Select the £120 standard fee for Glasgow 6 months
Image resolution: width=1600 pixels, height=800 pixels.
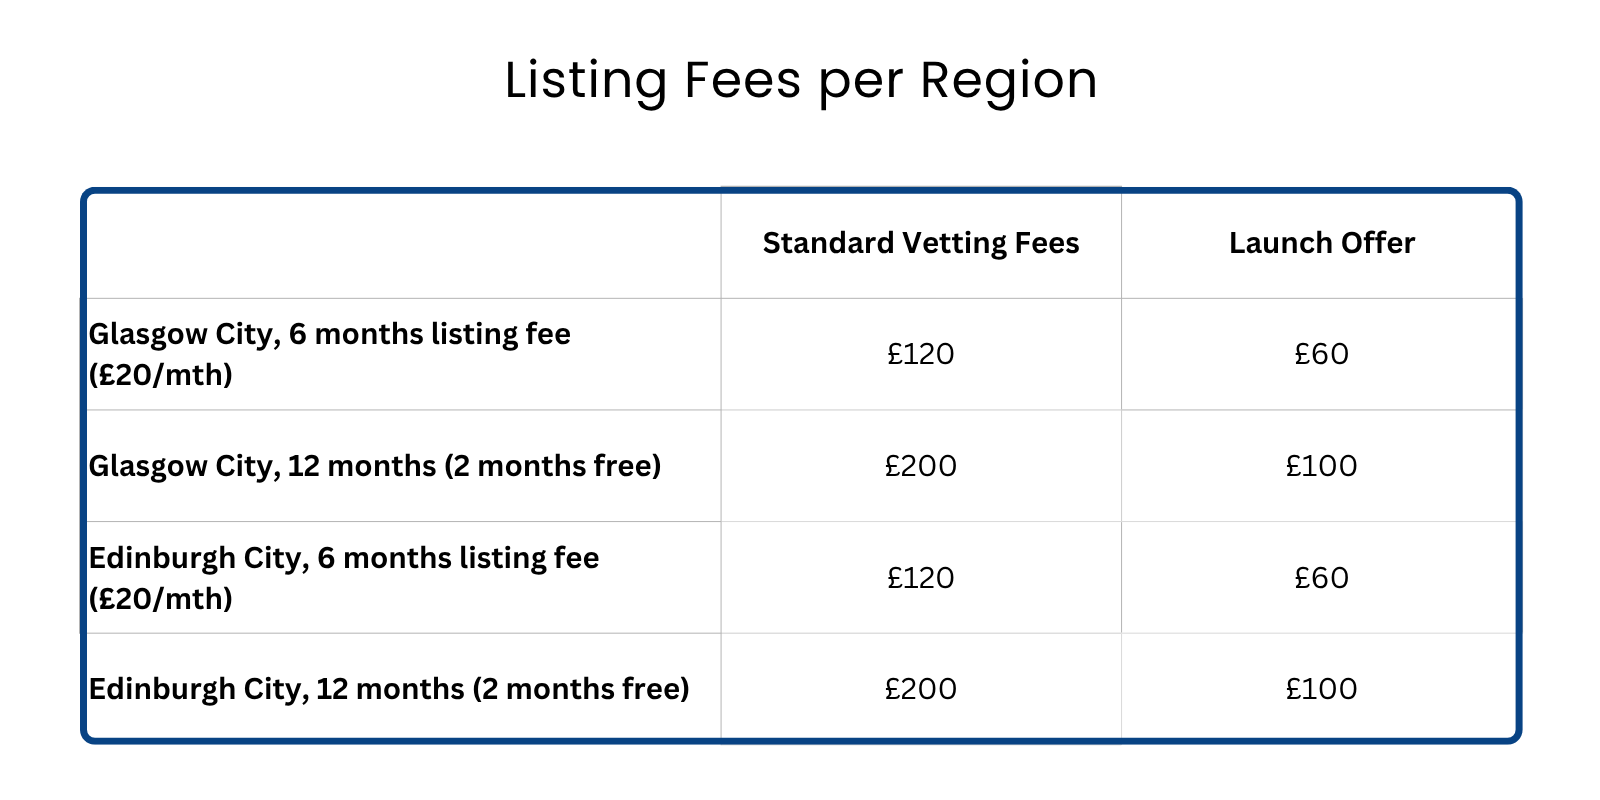[x=921, y=354]
